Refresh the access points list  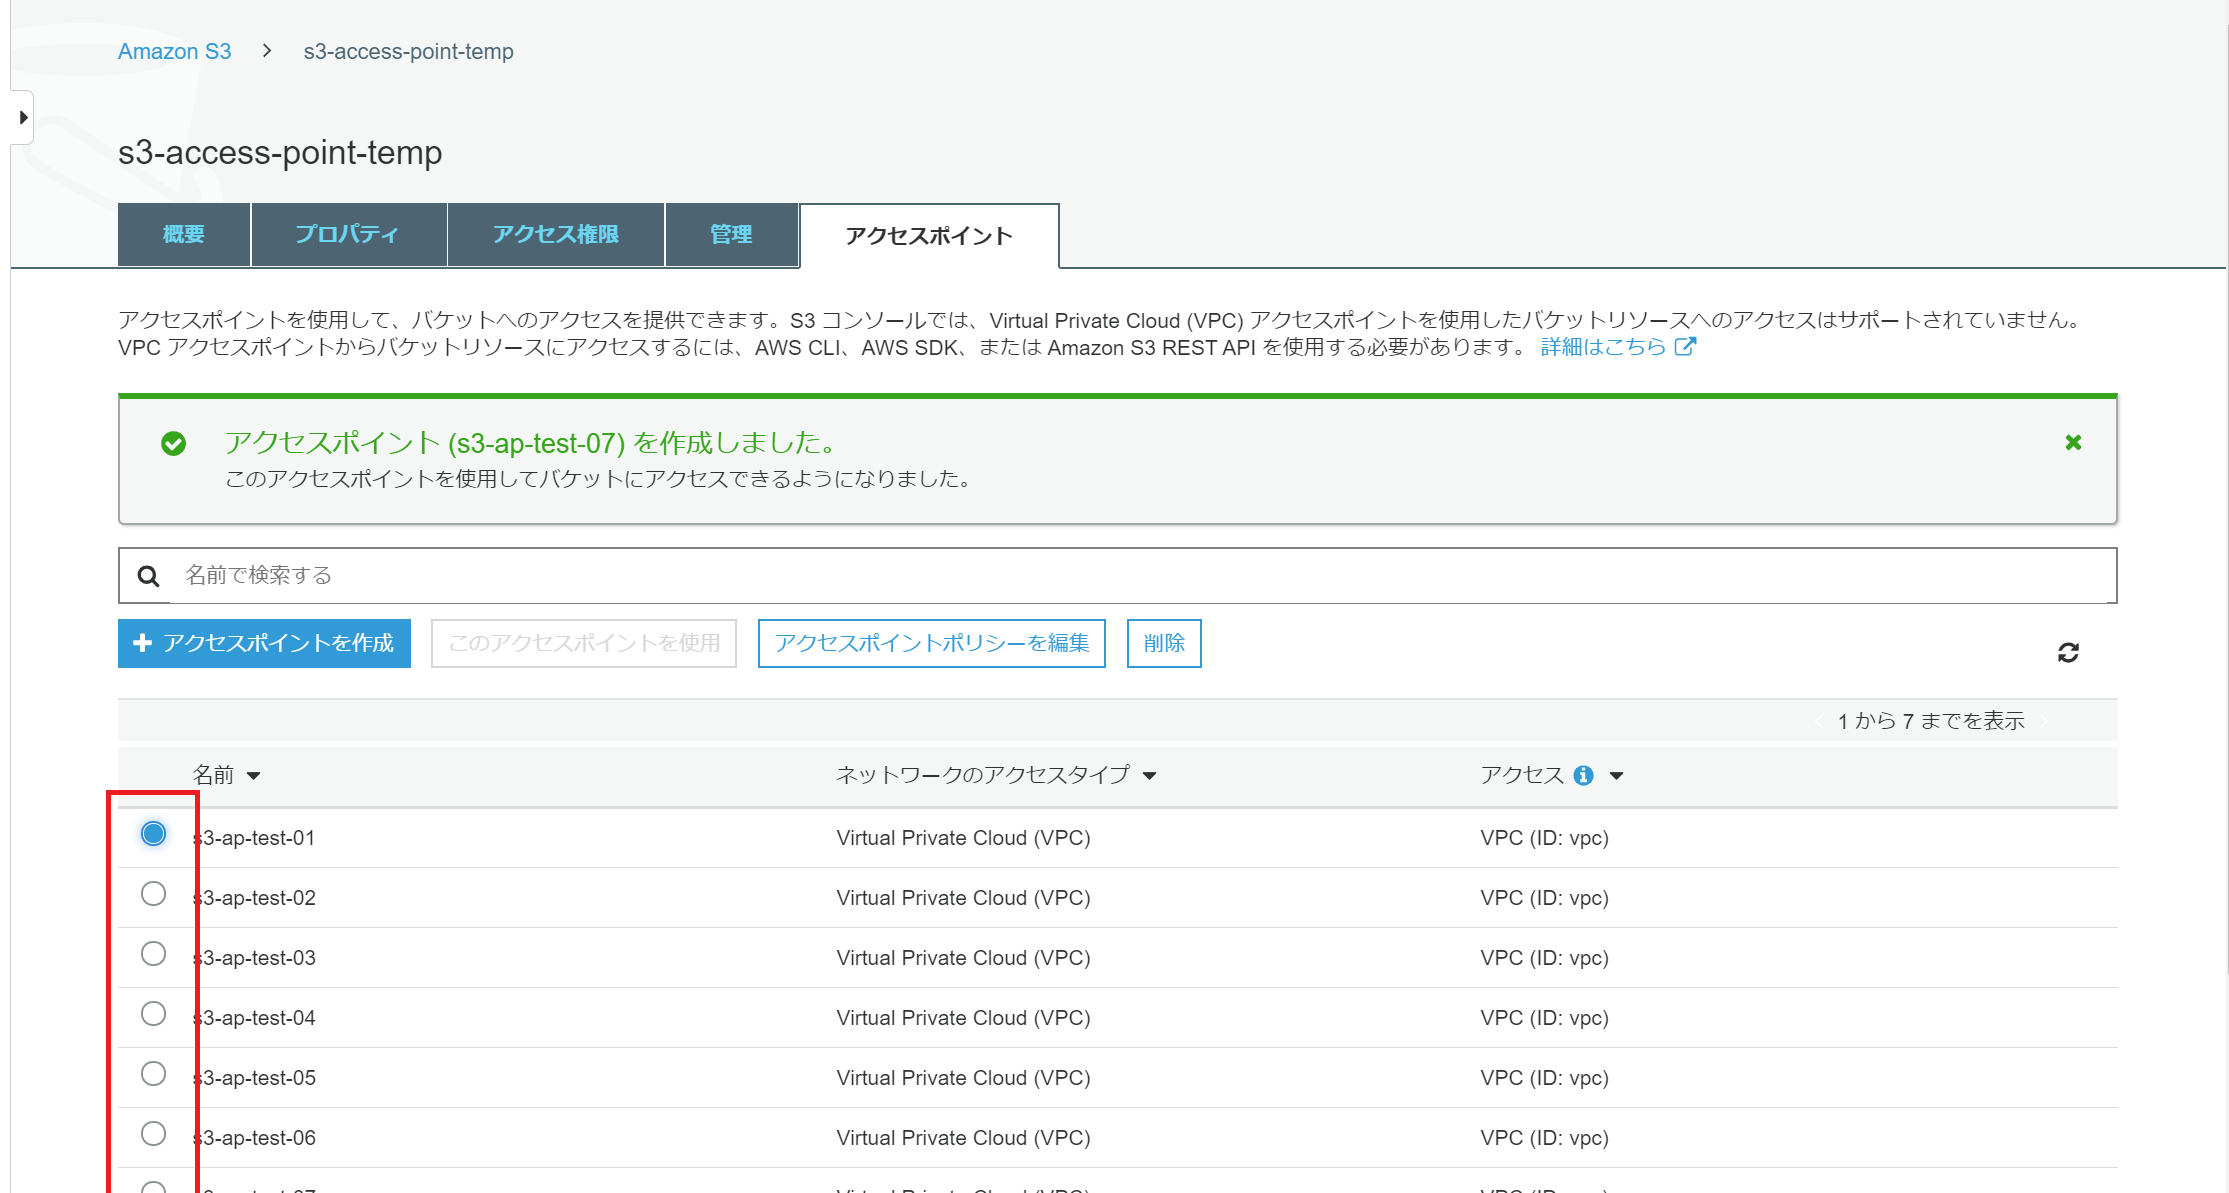click(2070, 652)
